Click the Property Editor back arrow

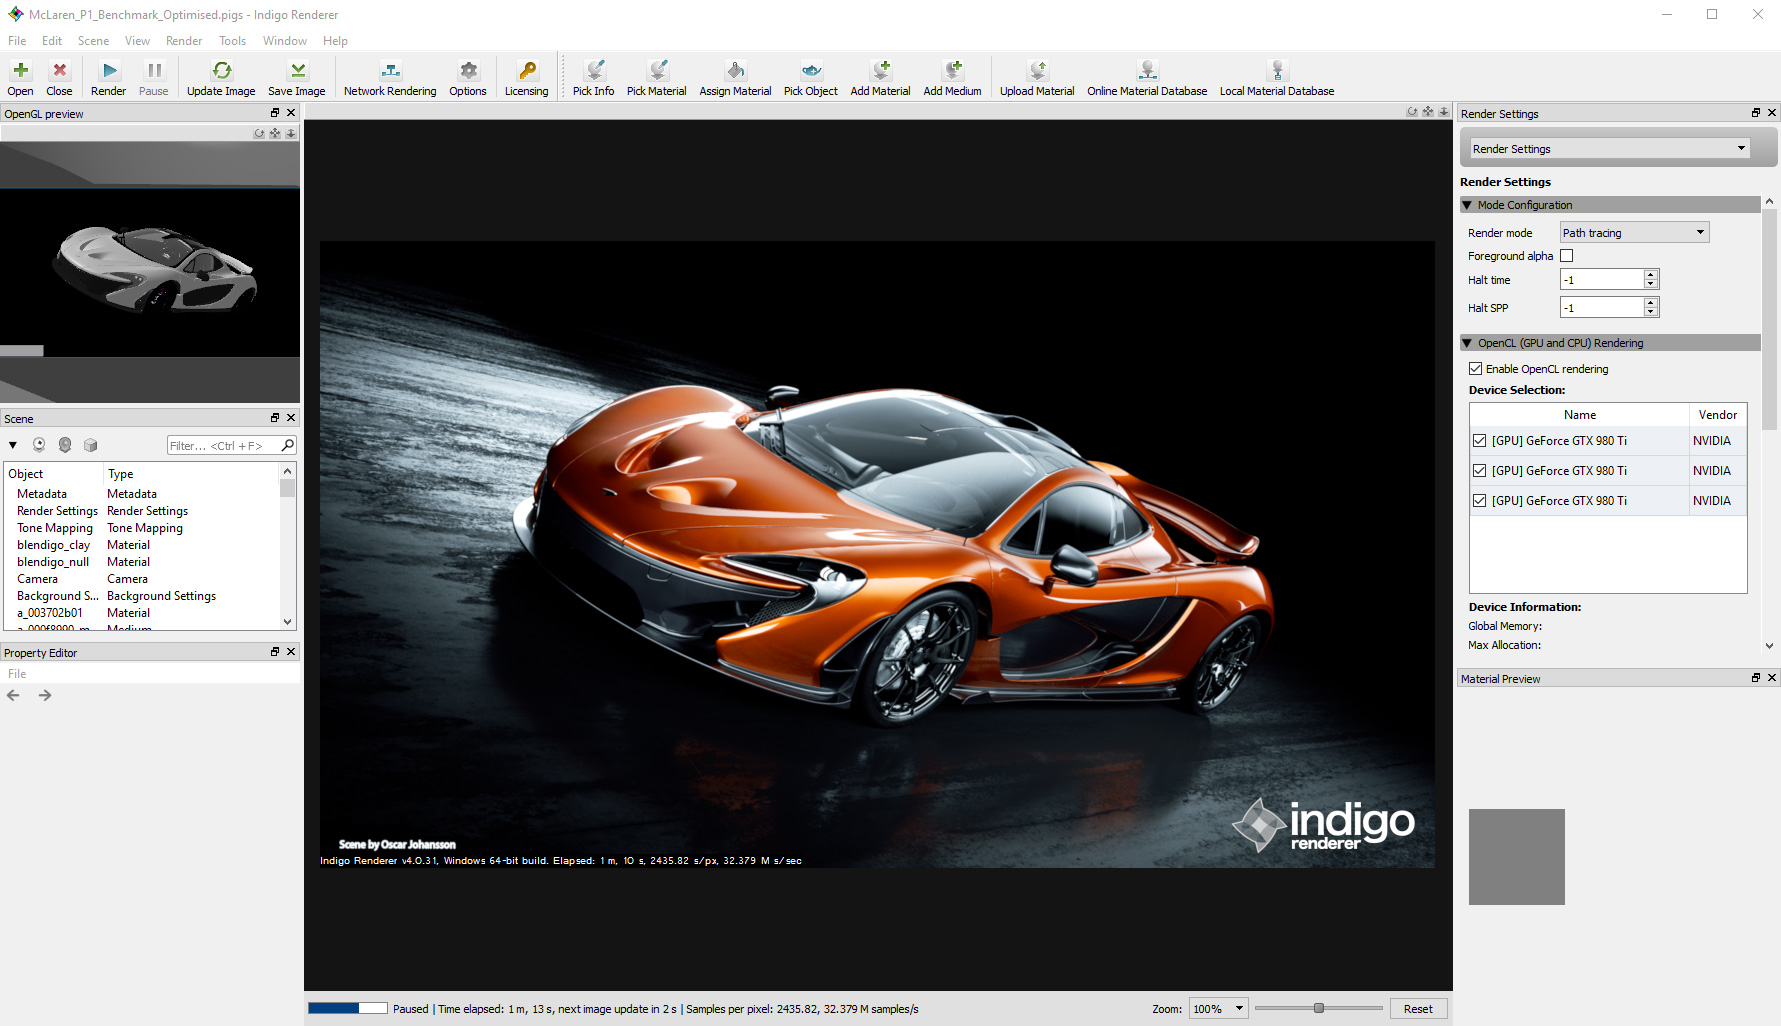pyautogui.click(x=13, y=695)
